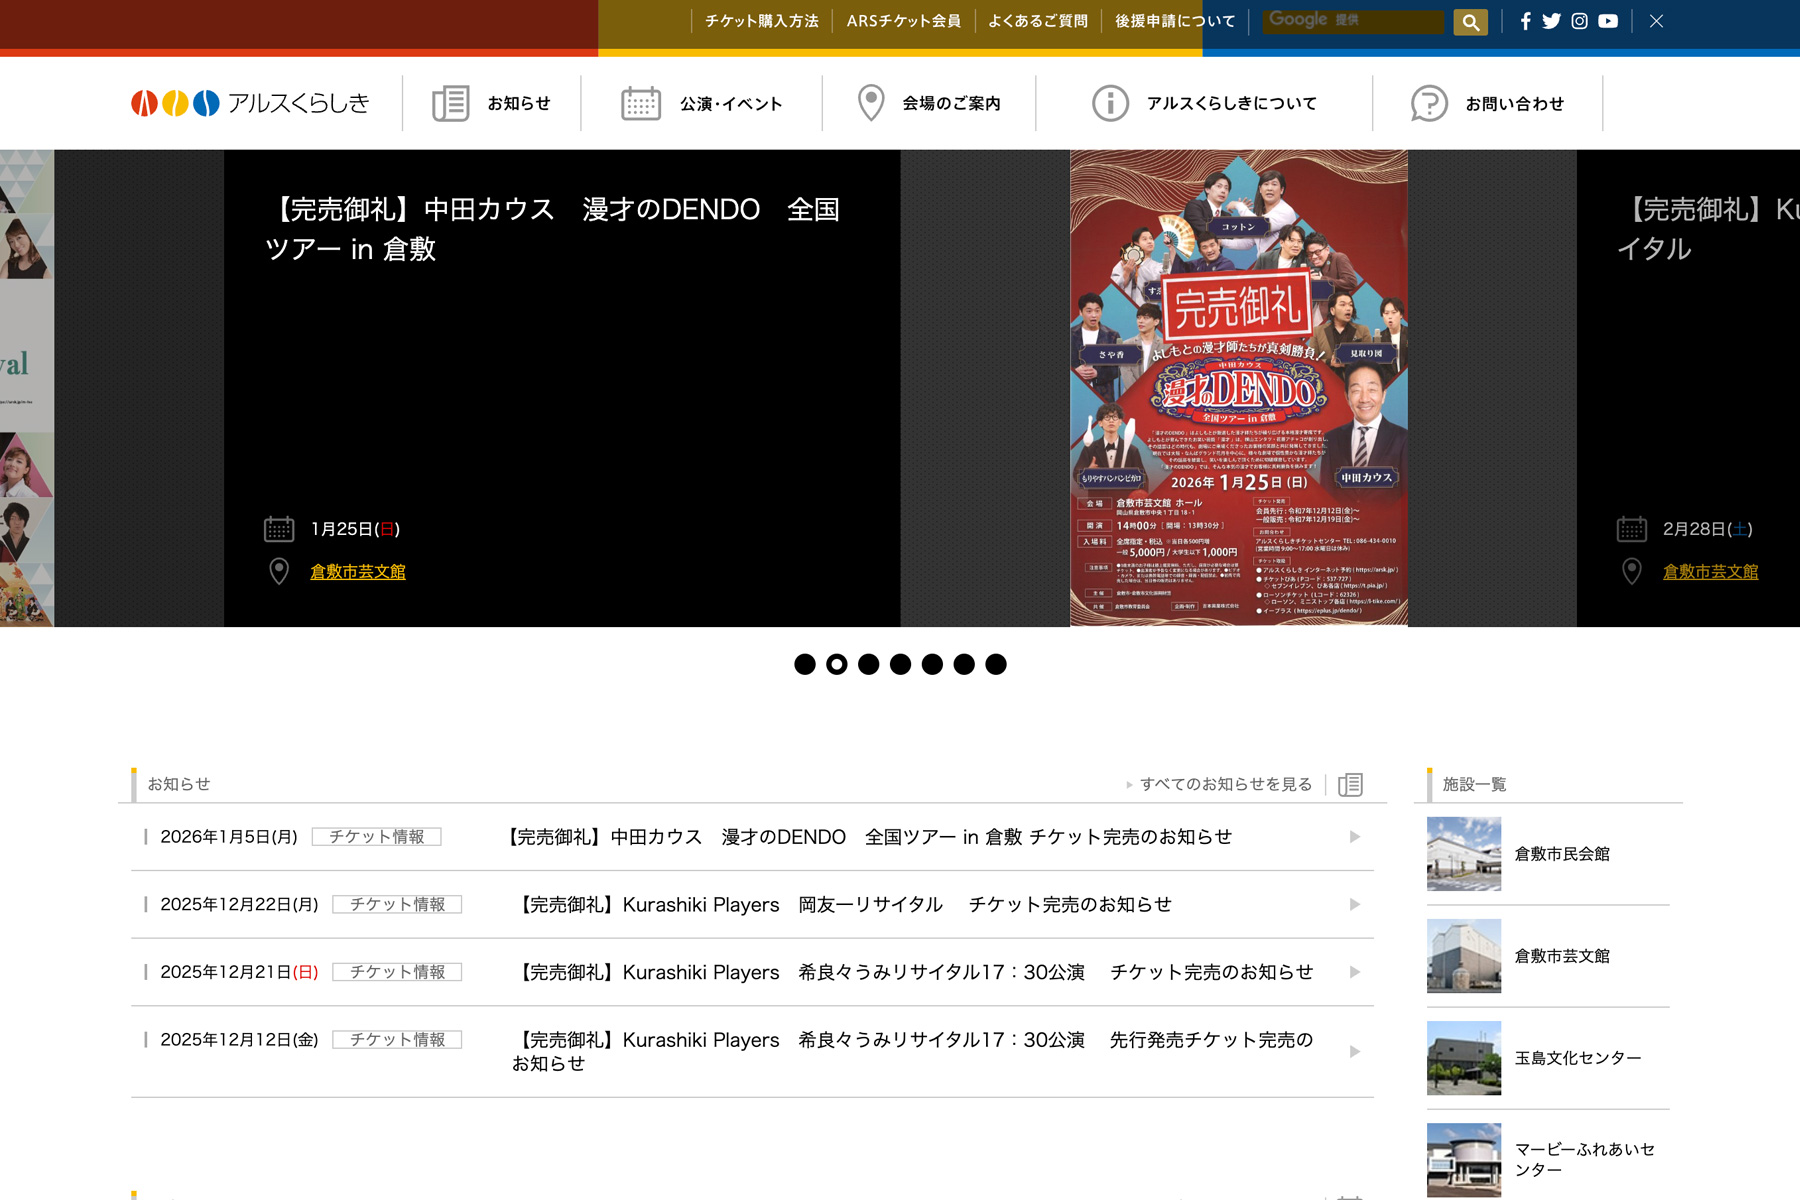This screenshot has width=1800, height=1200.
Task: Select the map pin icon for 会場のご案内
Action: 871,101
